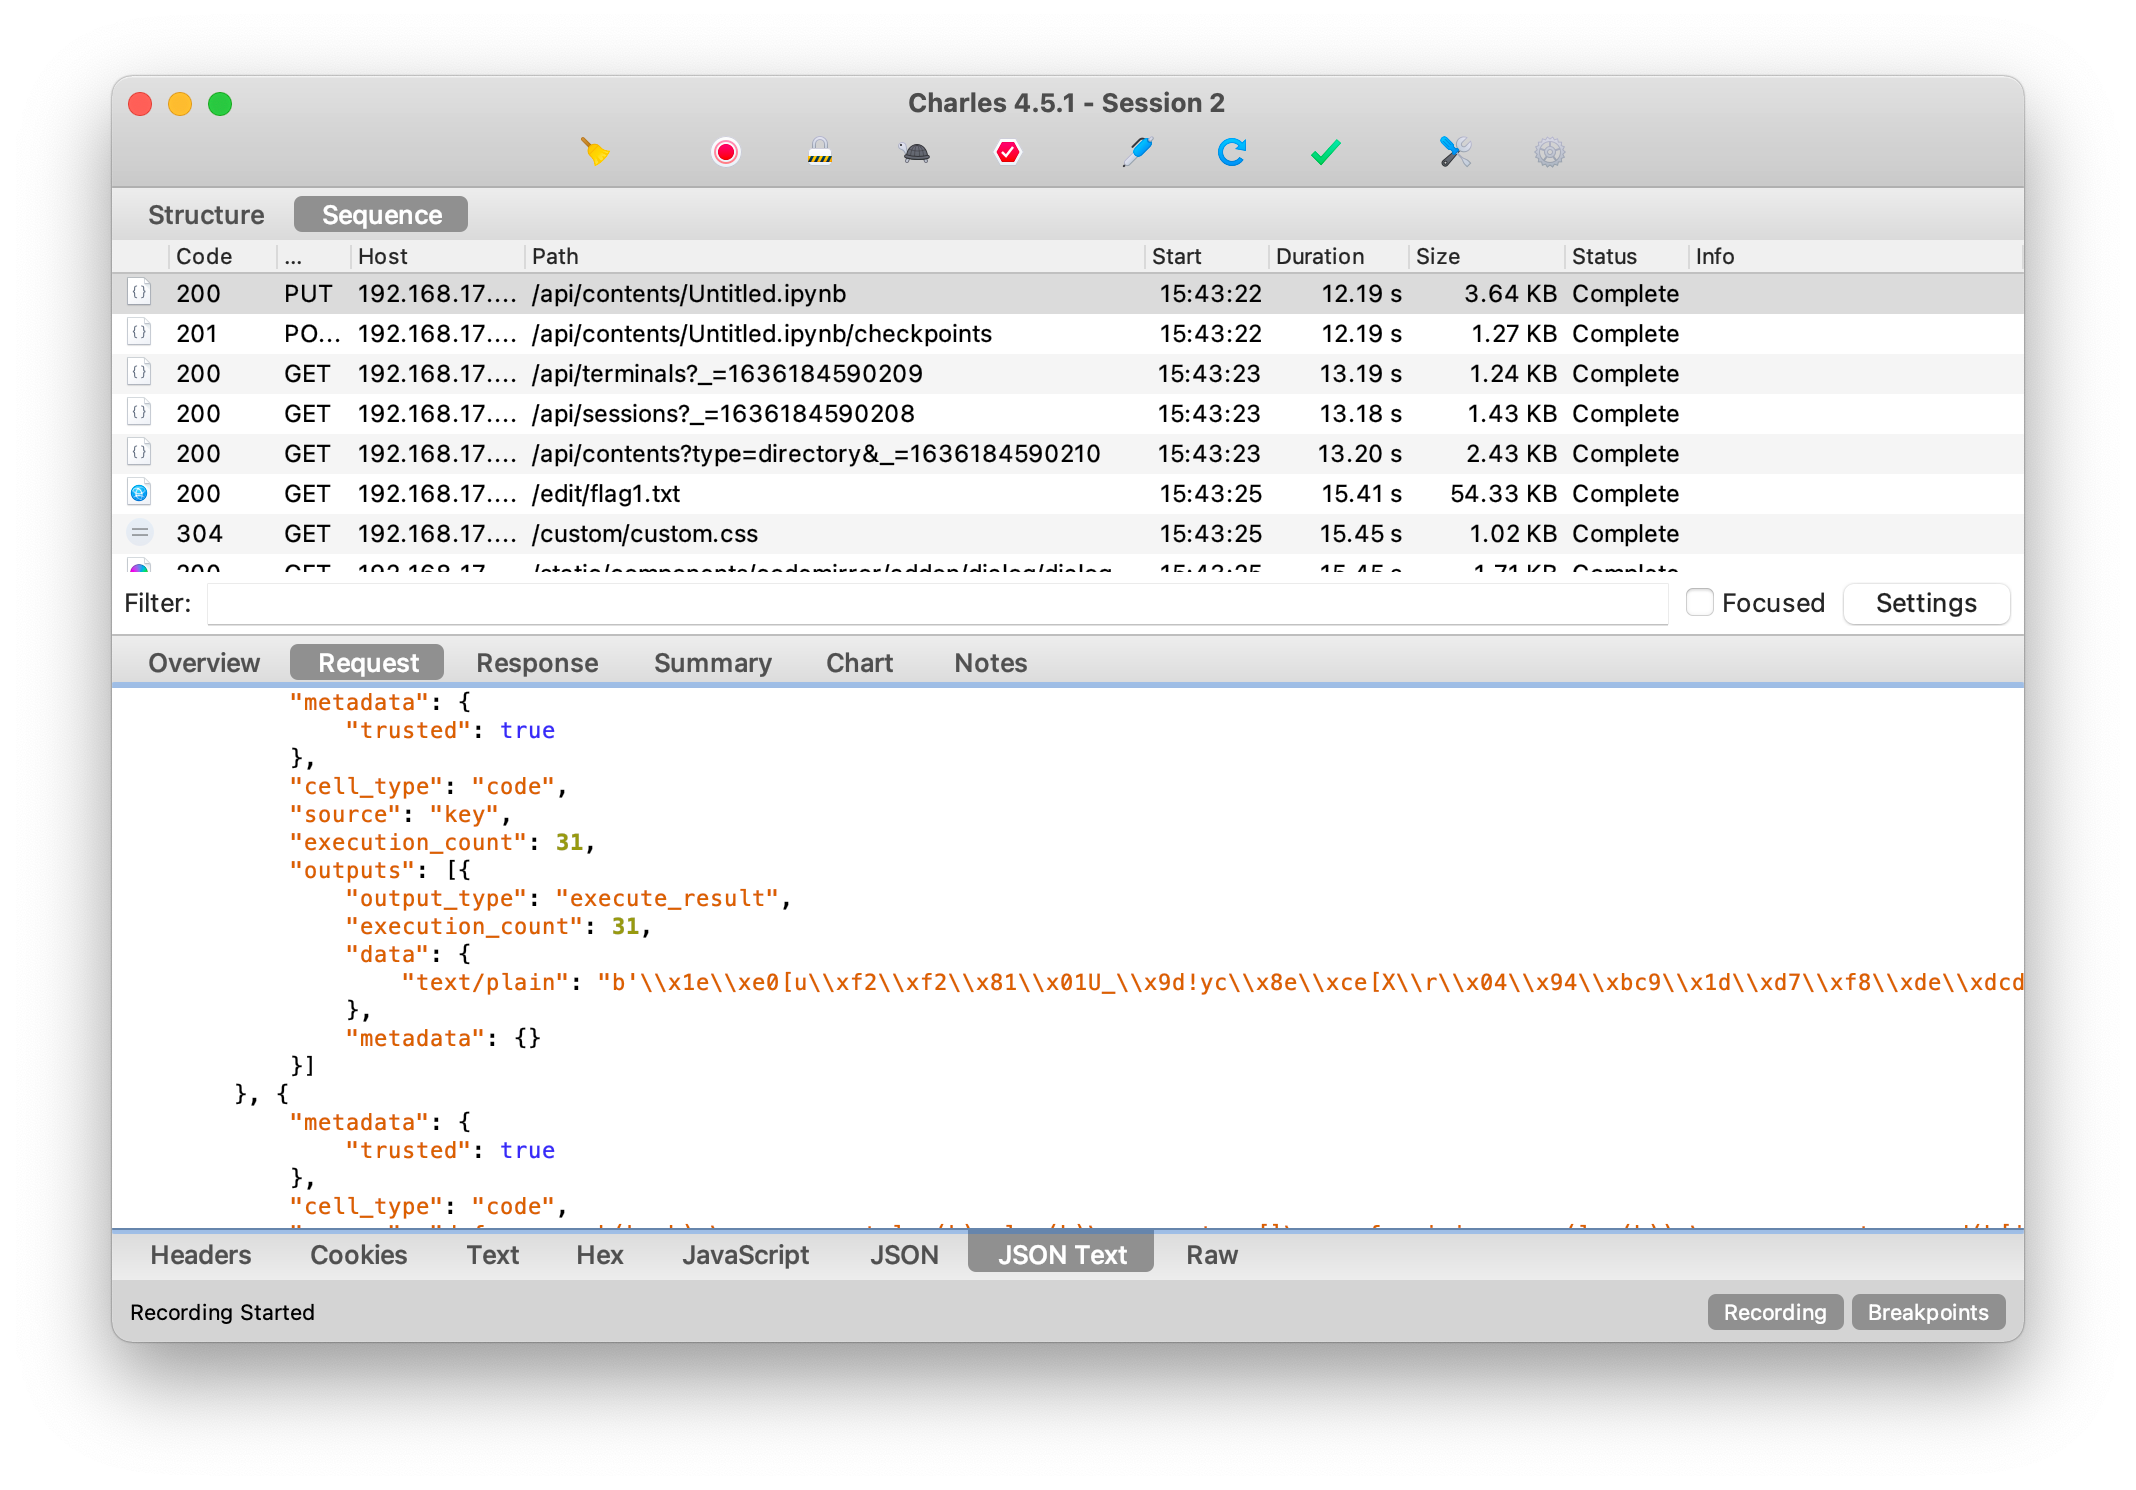Image resolution: width=2136 pixels, height=1490 pixels.
Task: Toggle SSL proxying padlock icon
Action: click(x=820, y=152)
